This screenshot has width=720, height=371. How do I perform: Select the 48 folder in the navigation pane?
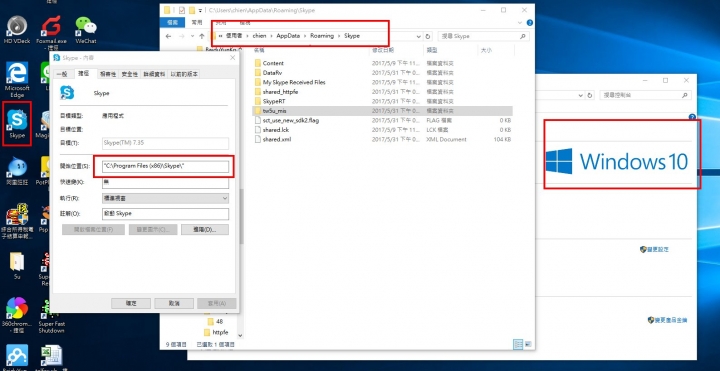(215, 321)
